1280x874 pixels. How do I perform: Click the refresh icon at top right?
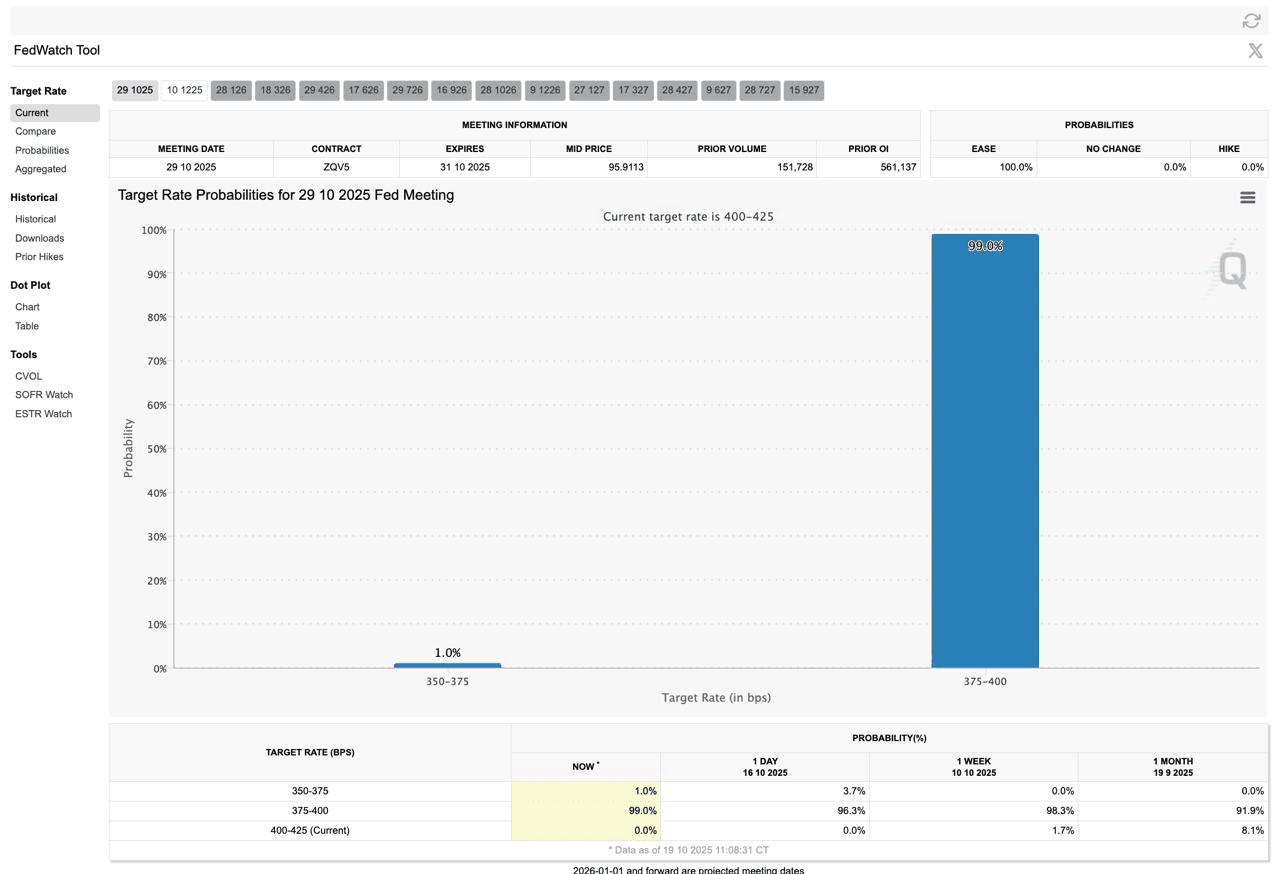tap(1251, 21)
